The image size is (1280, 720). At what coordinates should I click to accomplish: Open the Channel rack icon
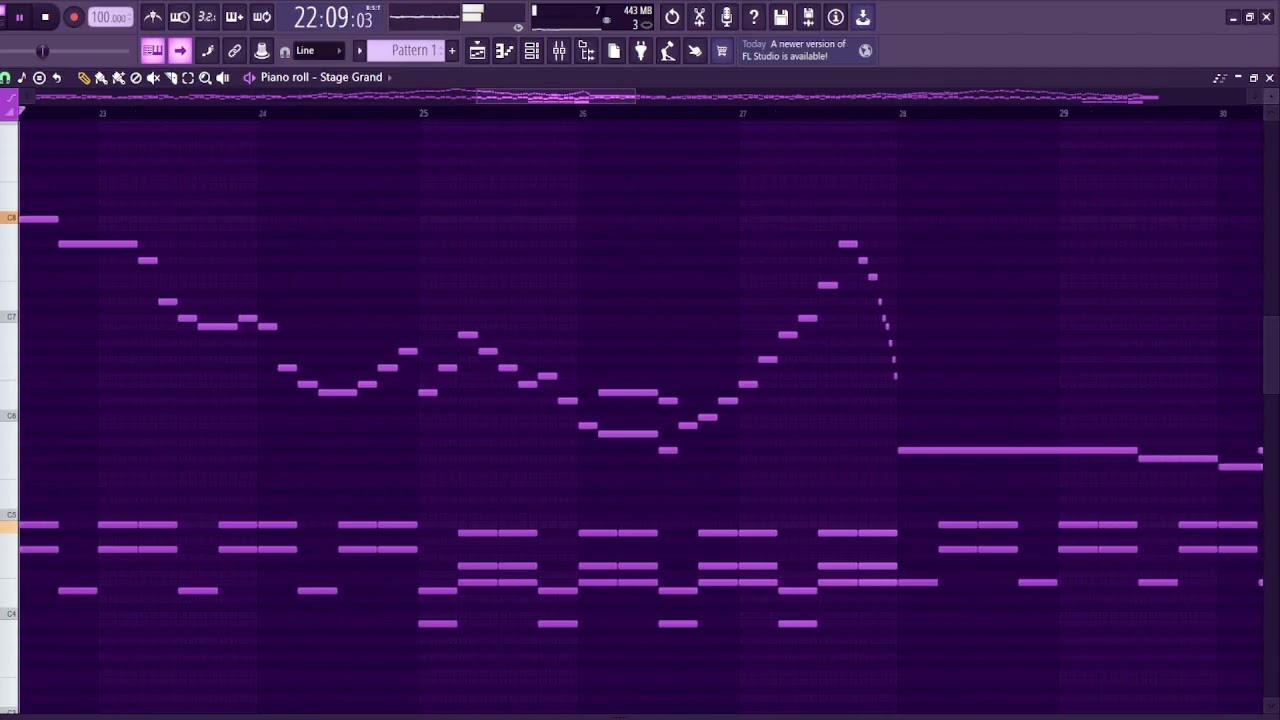[532, 51]
